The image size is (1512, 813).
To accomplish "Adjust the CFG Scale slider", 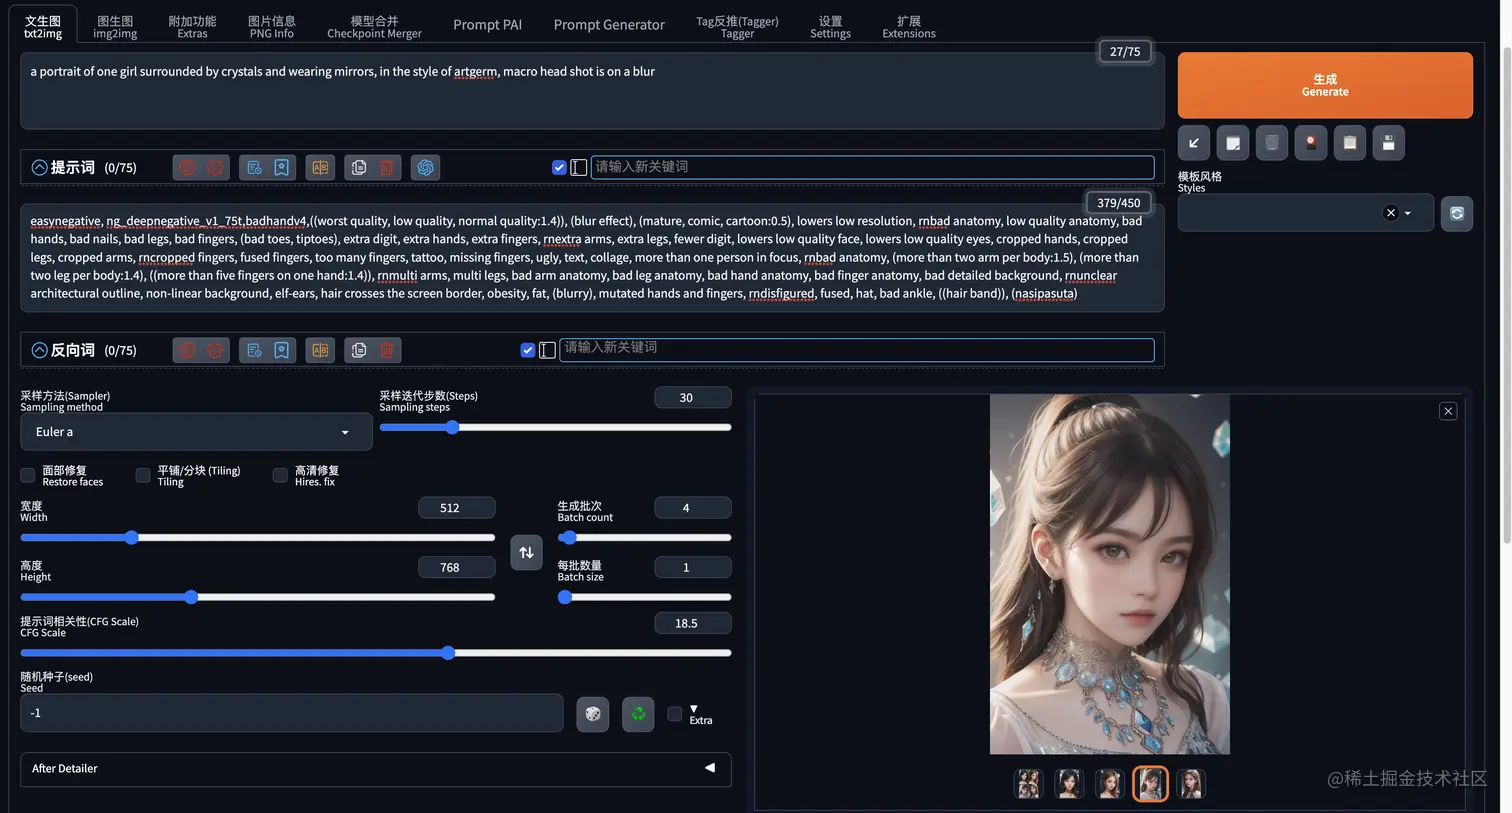I will click(376, 653).
